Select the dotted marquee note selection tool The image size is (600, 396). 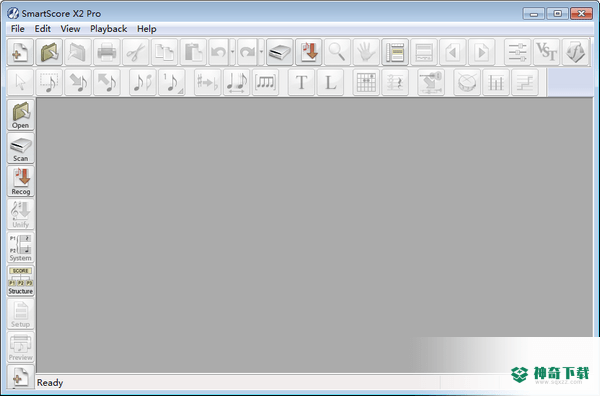click(x=49, y=82)
